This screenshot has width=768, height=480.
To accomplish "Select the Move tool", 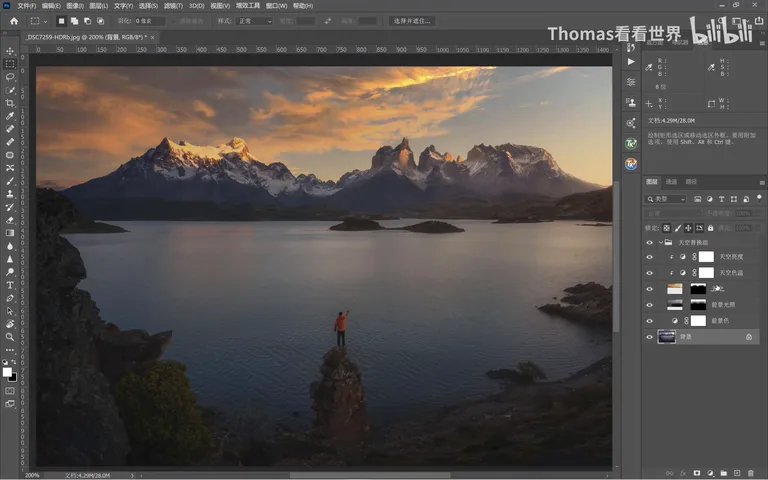I will click(10, 51).
